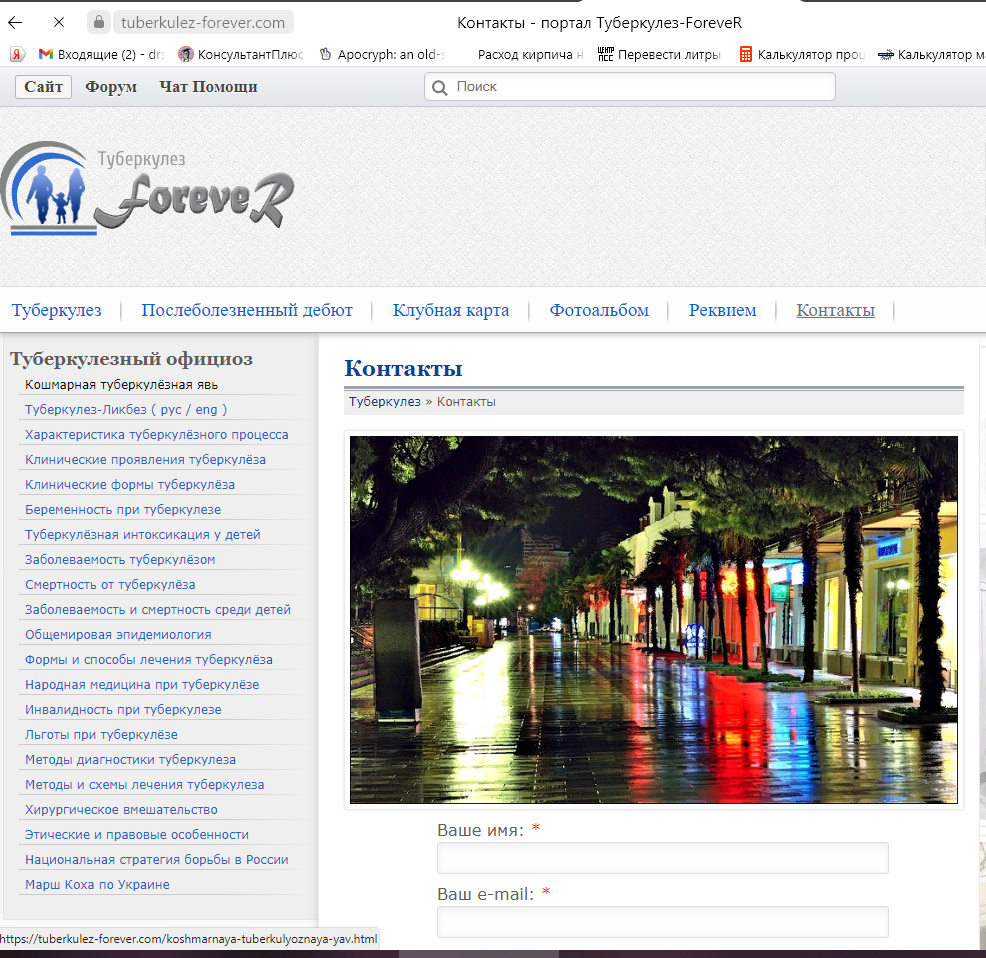Open Туберкулез main menu item

(57, 310)
